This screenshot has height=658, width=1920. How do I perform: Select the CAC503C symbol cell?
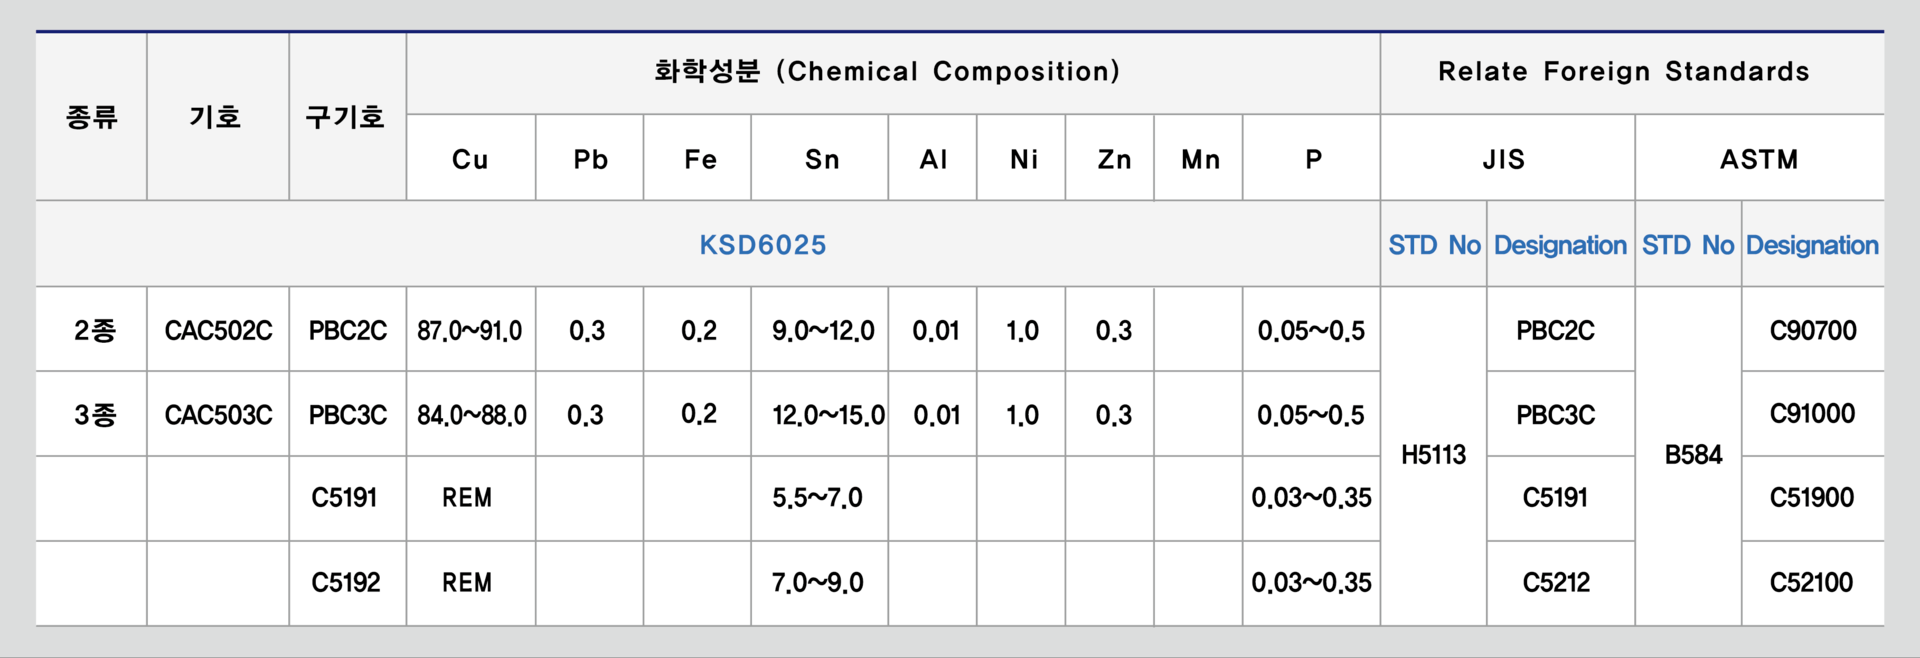(218, 415)
